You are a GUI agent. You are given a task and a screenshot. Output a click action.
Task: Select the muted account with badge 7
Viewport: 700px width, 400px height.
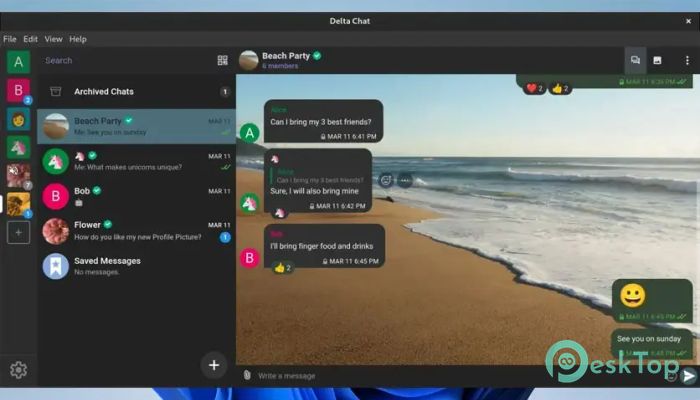(x=18, y=175)
